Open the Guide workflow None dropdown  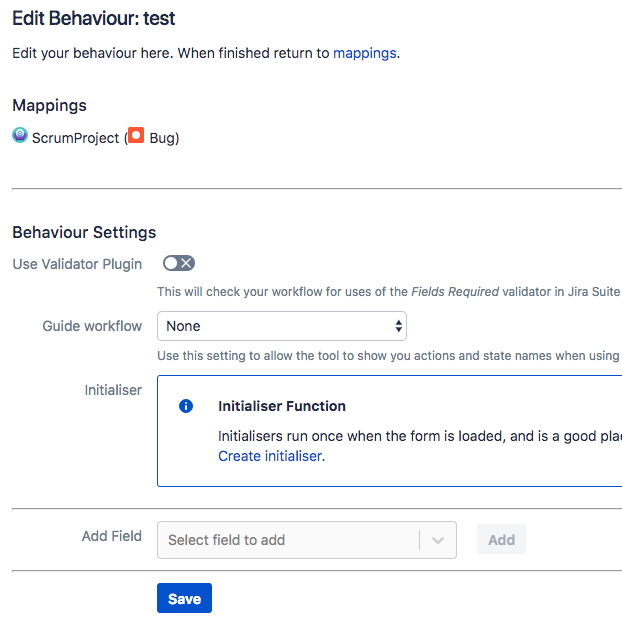[282, 326]
